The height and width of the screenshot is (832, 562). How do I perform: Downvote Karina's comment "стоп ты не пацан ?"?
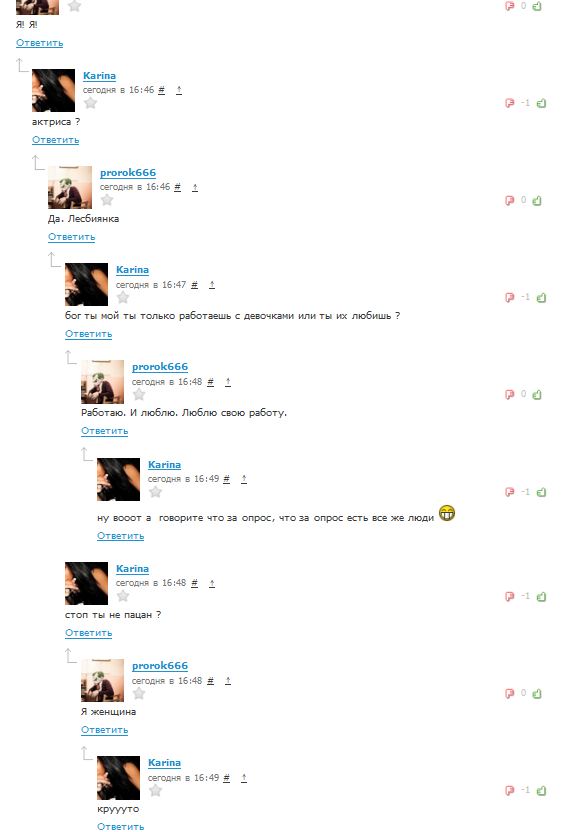coord(509,596)
